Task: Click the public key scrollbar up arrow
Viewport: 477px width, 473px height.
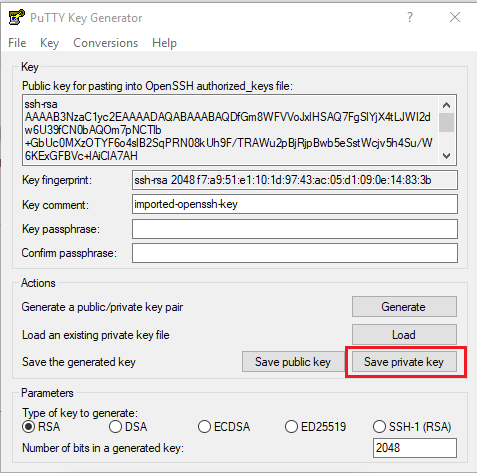Action: pyautogui.click(x=446, y=105)
